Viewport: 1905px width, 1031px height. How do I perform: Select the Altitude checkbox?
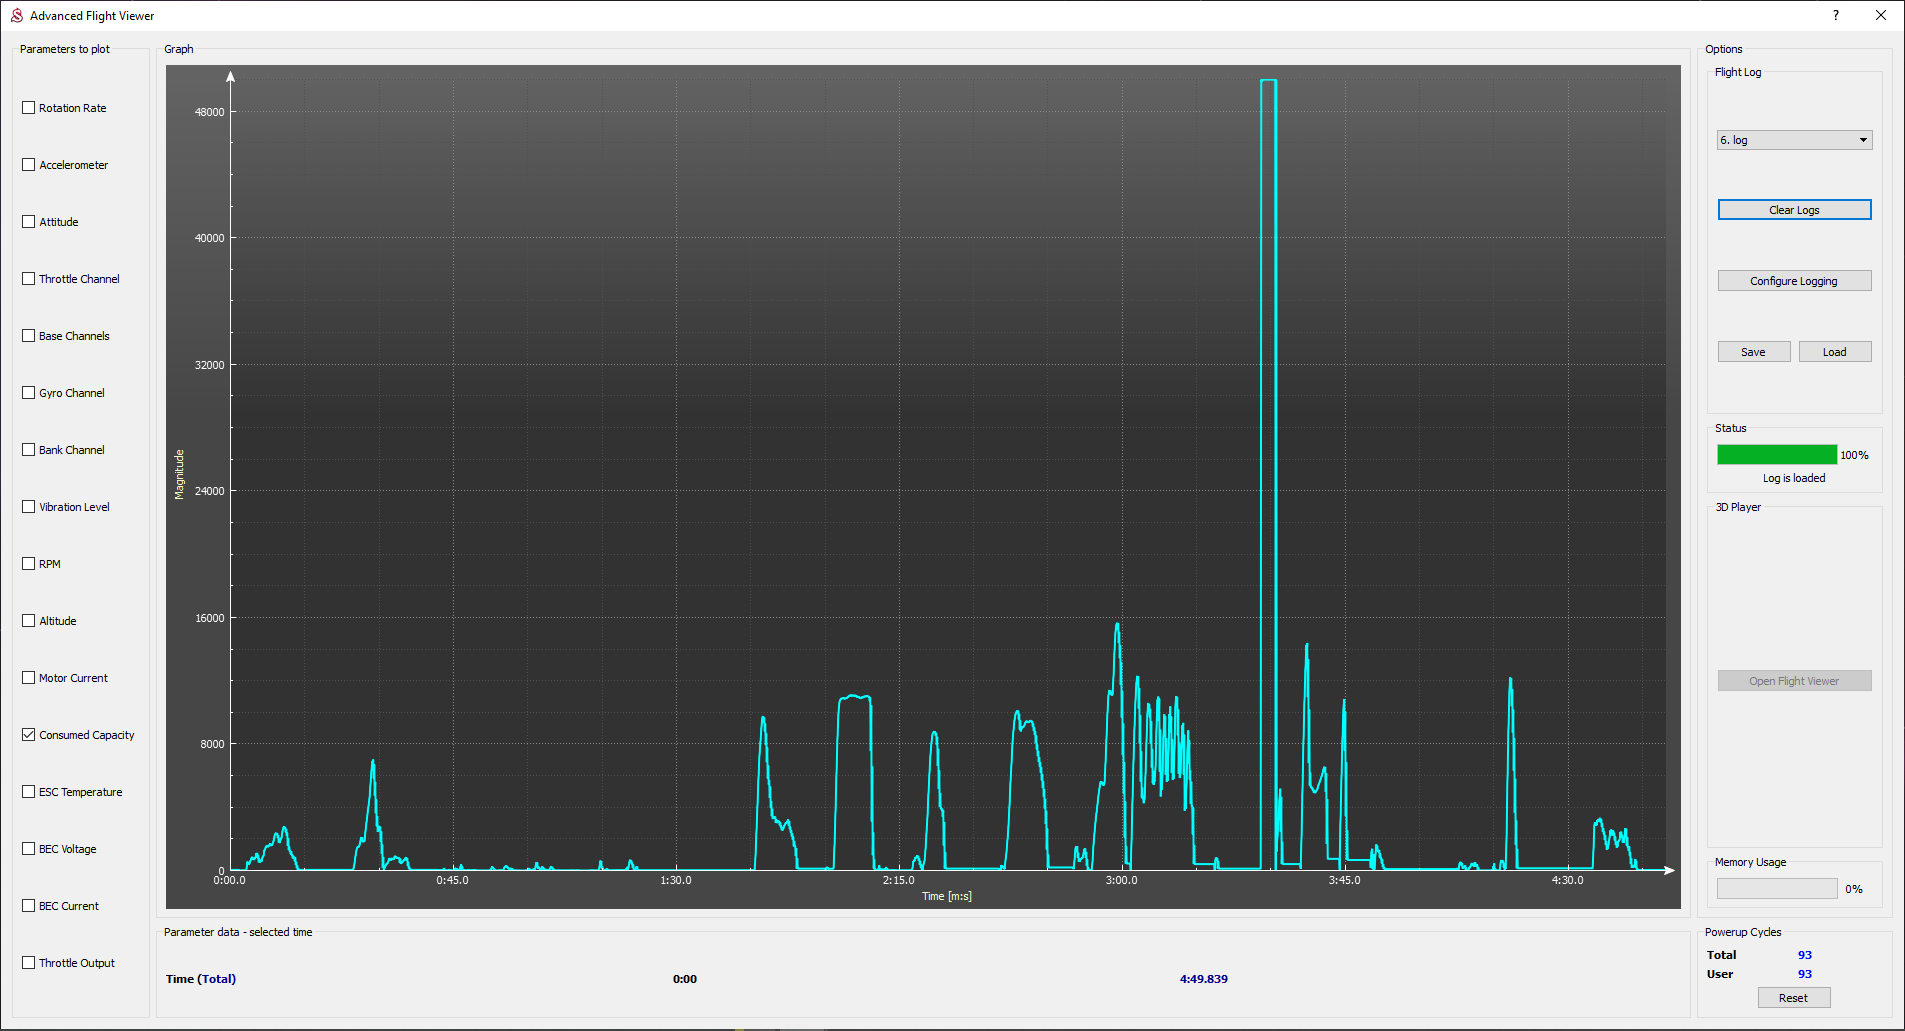pos(29,621)
